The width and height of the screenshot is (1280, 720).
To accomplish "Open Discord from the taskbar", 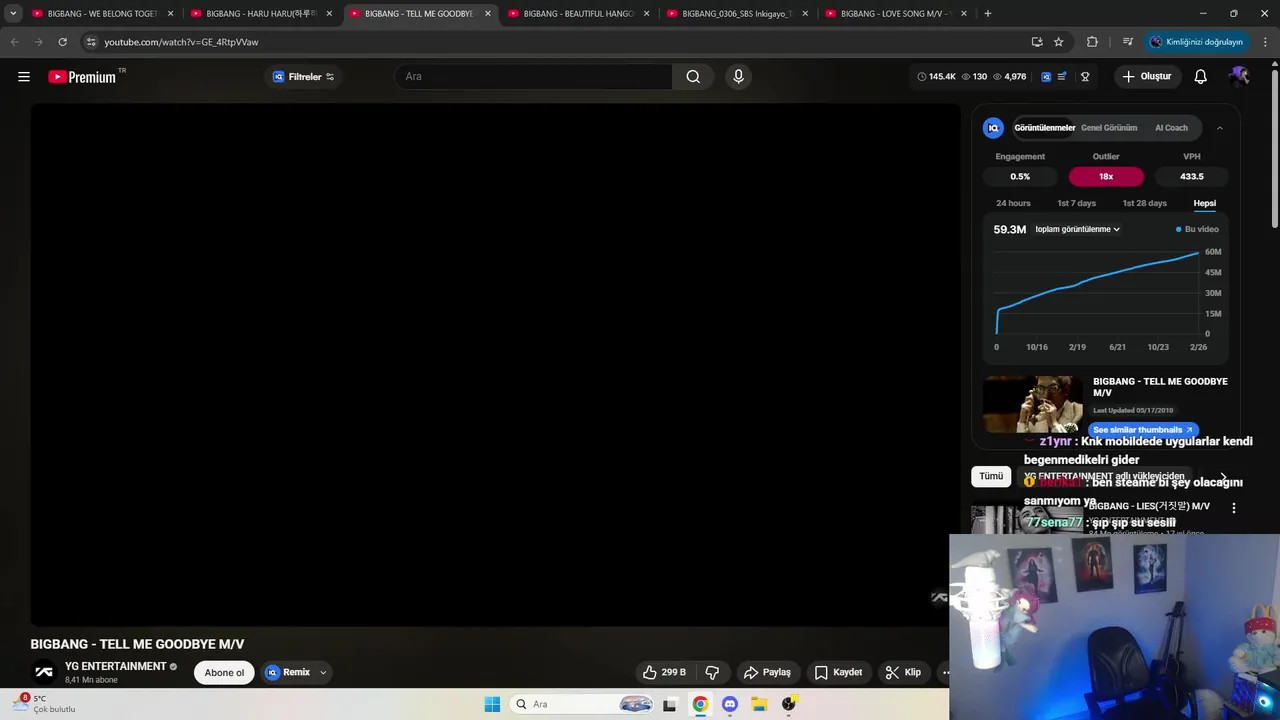I will 729,704.
